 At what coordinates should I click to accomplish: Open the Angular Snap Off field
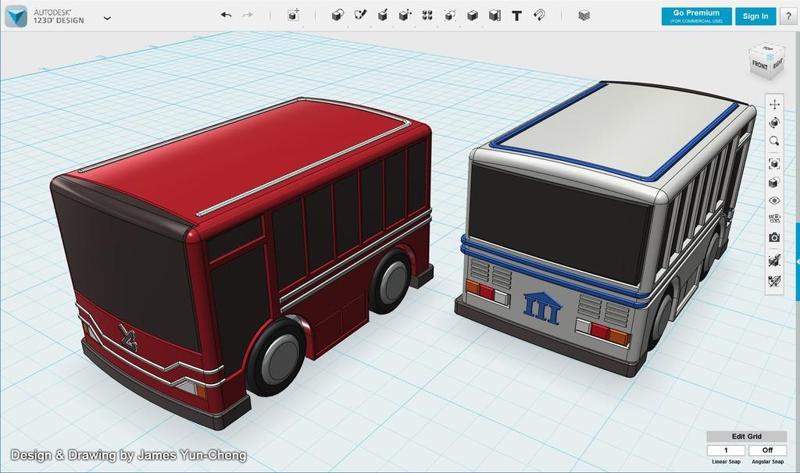(x=767, y=450)
